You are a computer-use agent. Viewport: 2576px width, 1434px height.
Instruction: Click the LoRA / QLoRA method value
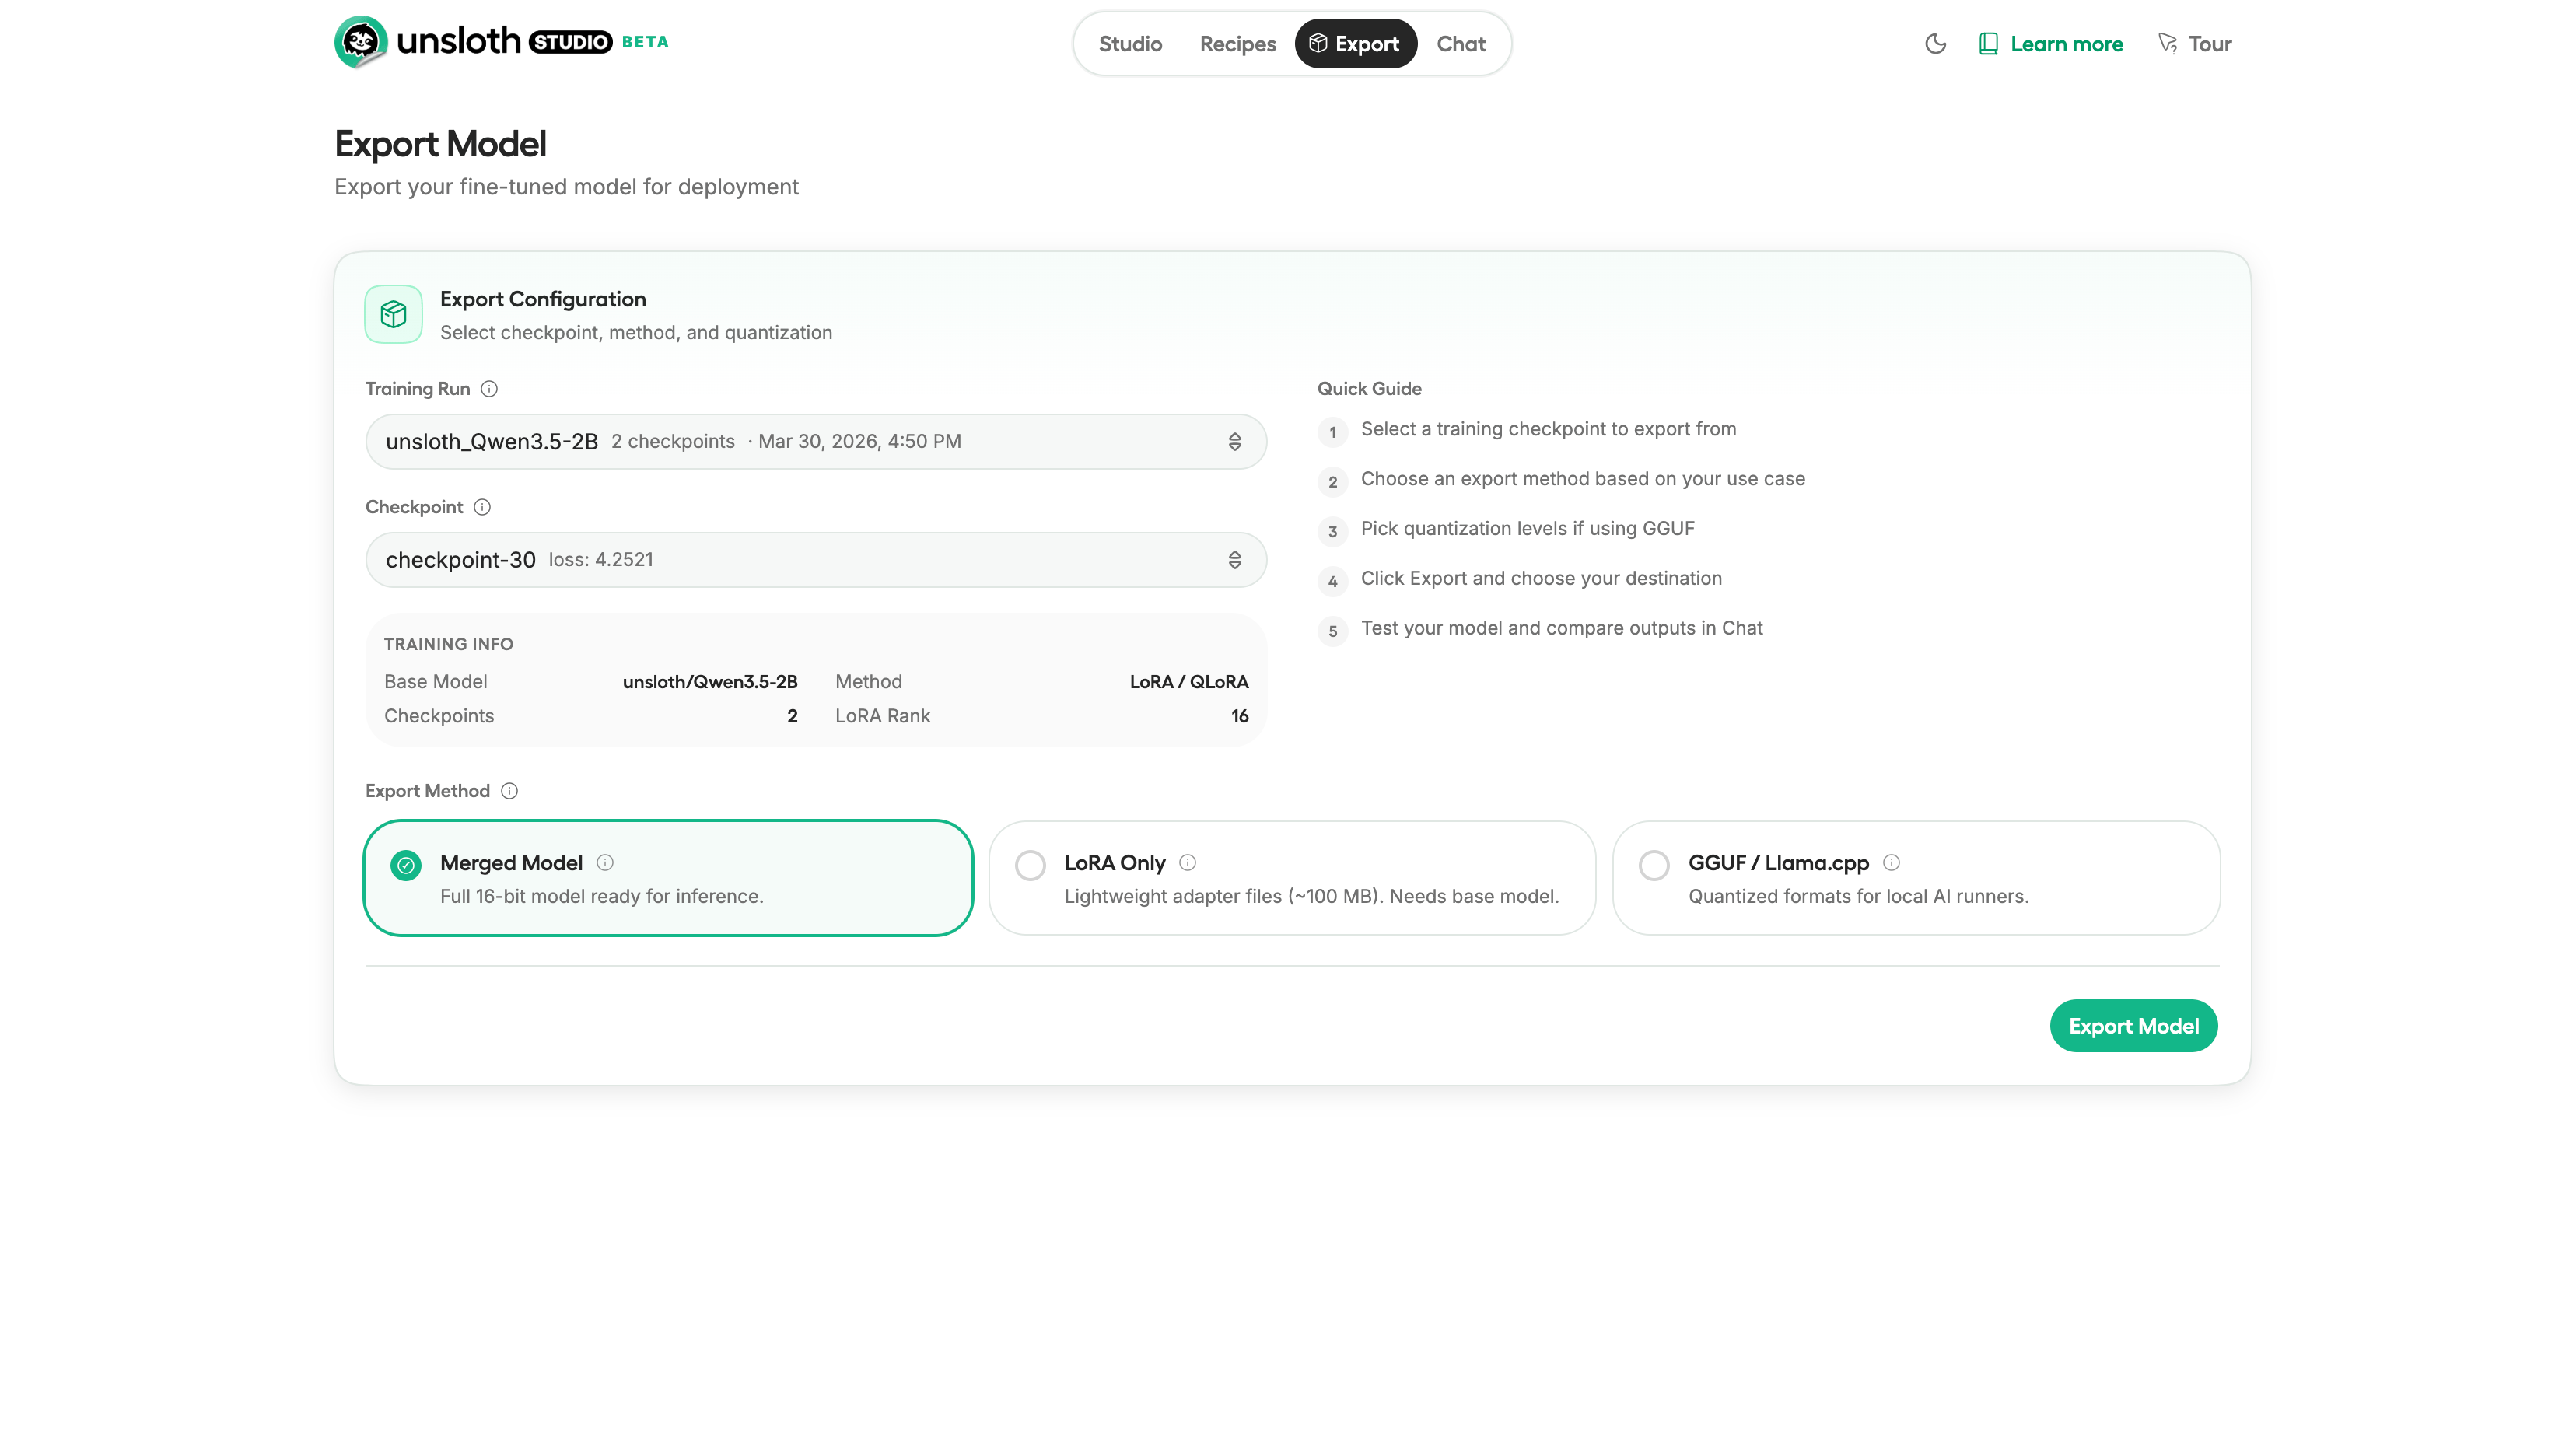coord(1189,682)
